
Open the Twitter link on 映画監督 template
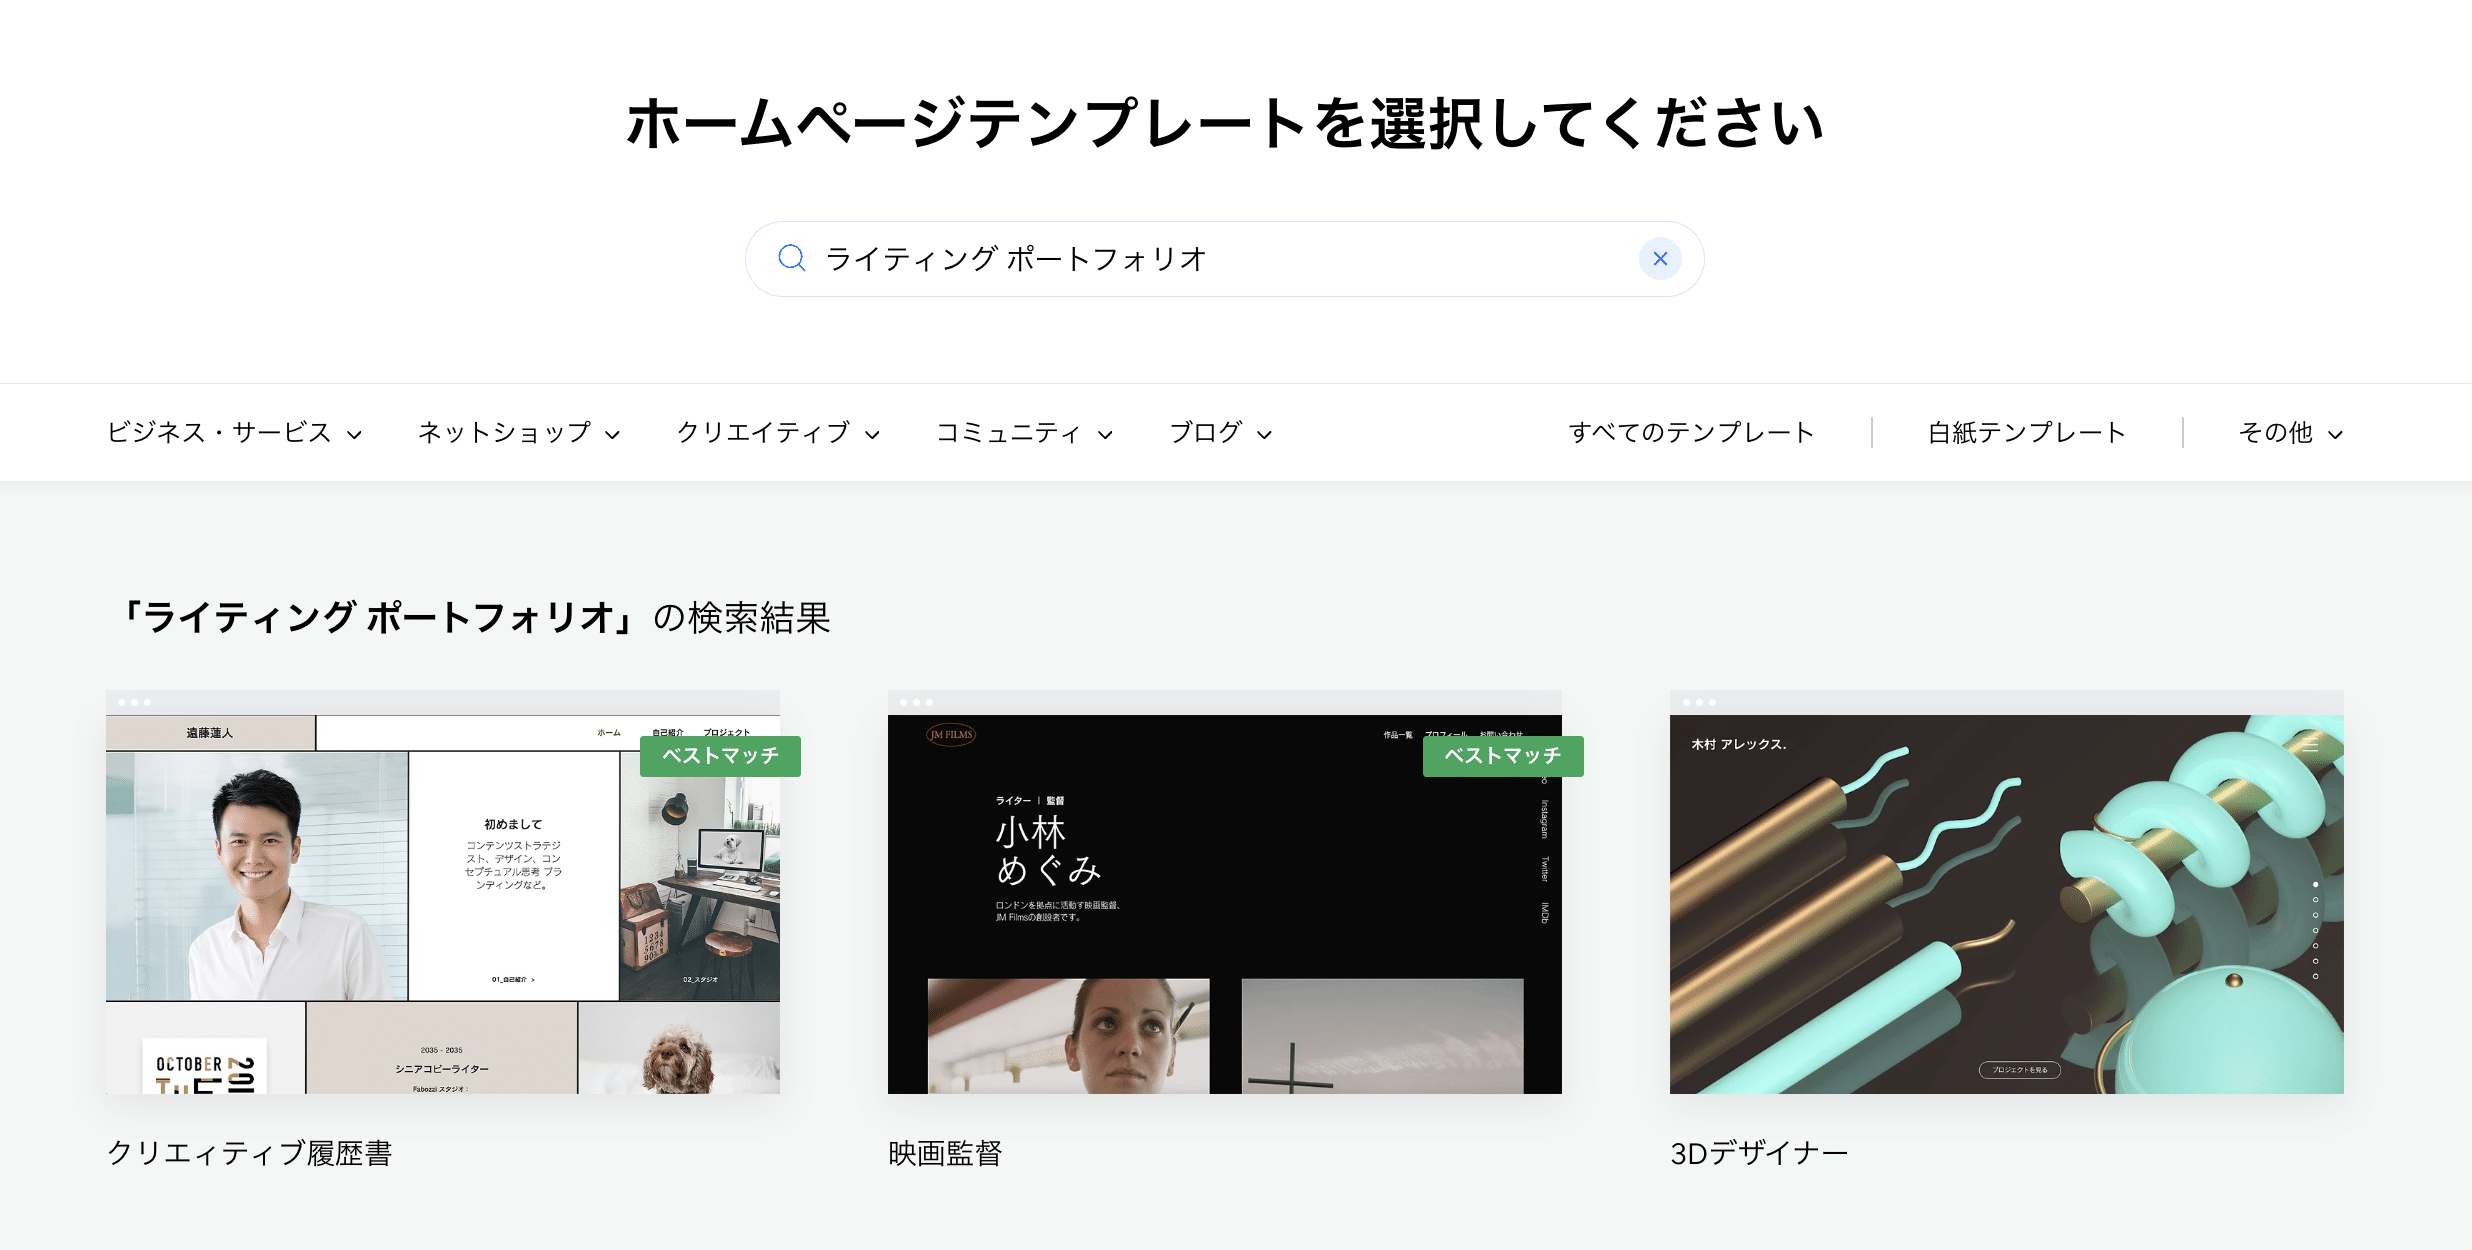click(x=1545, y=870)
